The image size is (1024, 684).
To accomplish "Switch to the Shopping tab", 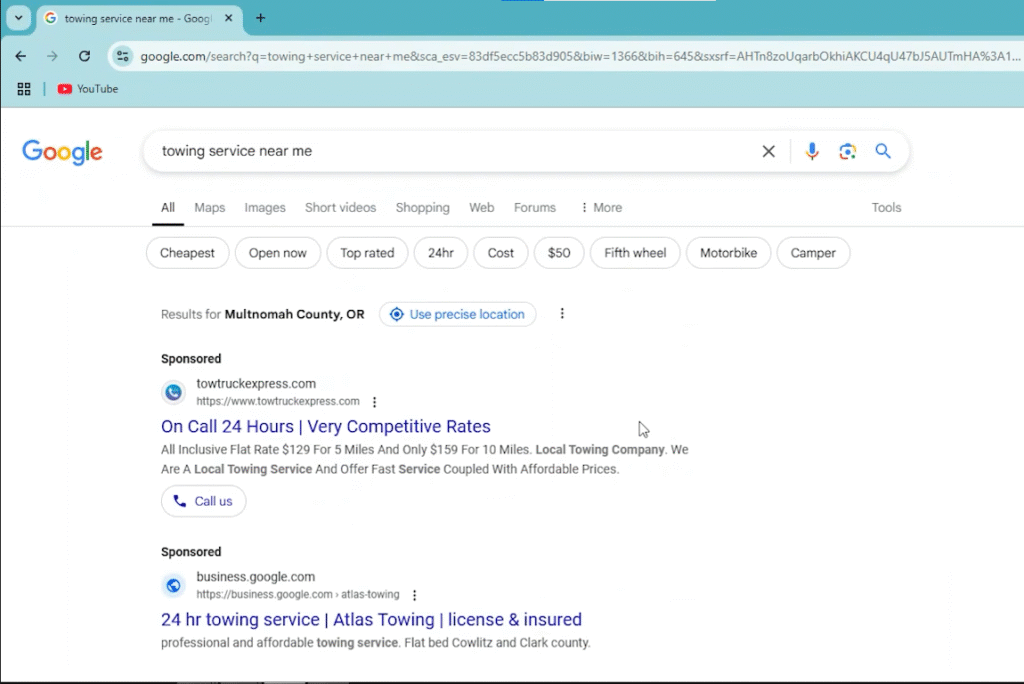I will coord(423,208).
